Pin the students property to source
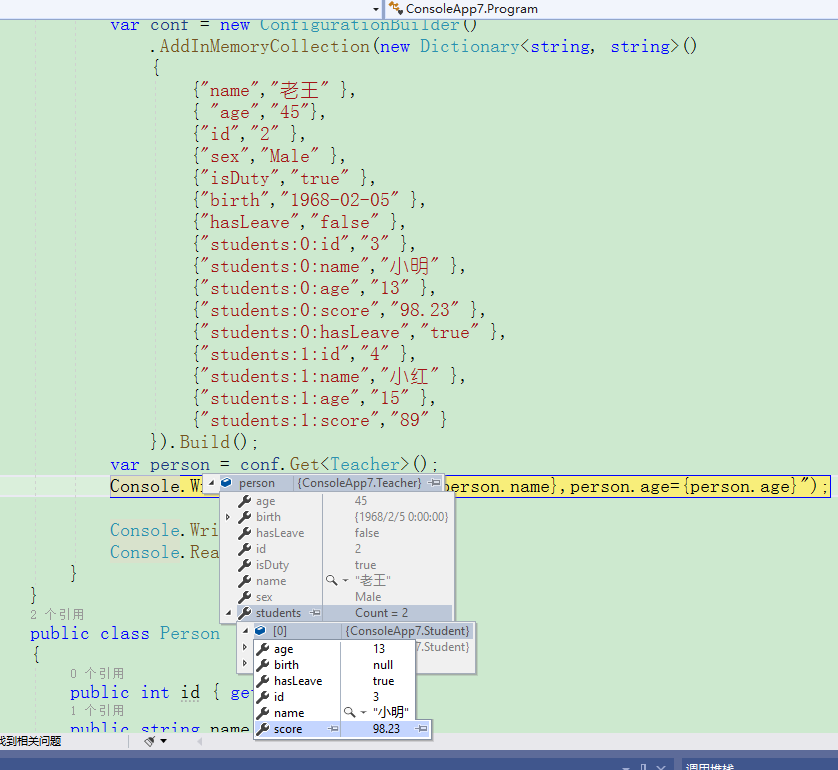Image resolution: width=838 pixels, height=770 pixels. pos(315,613)
